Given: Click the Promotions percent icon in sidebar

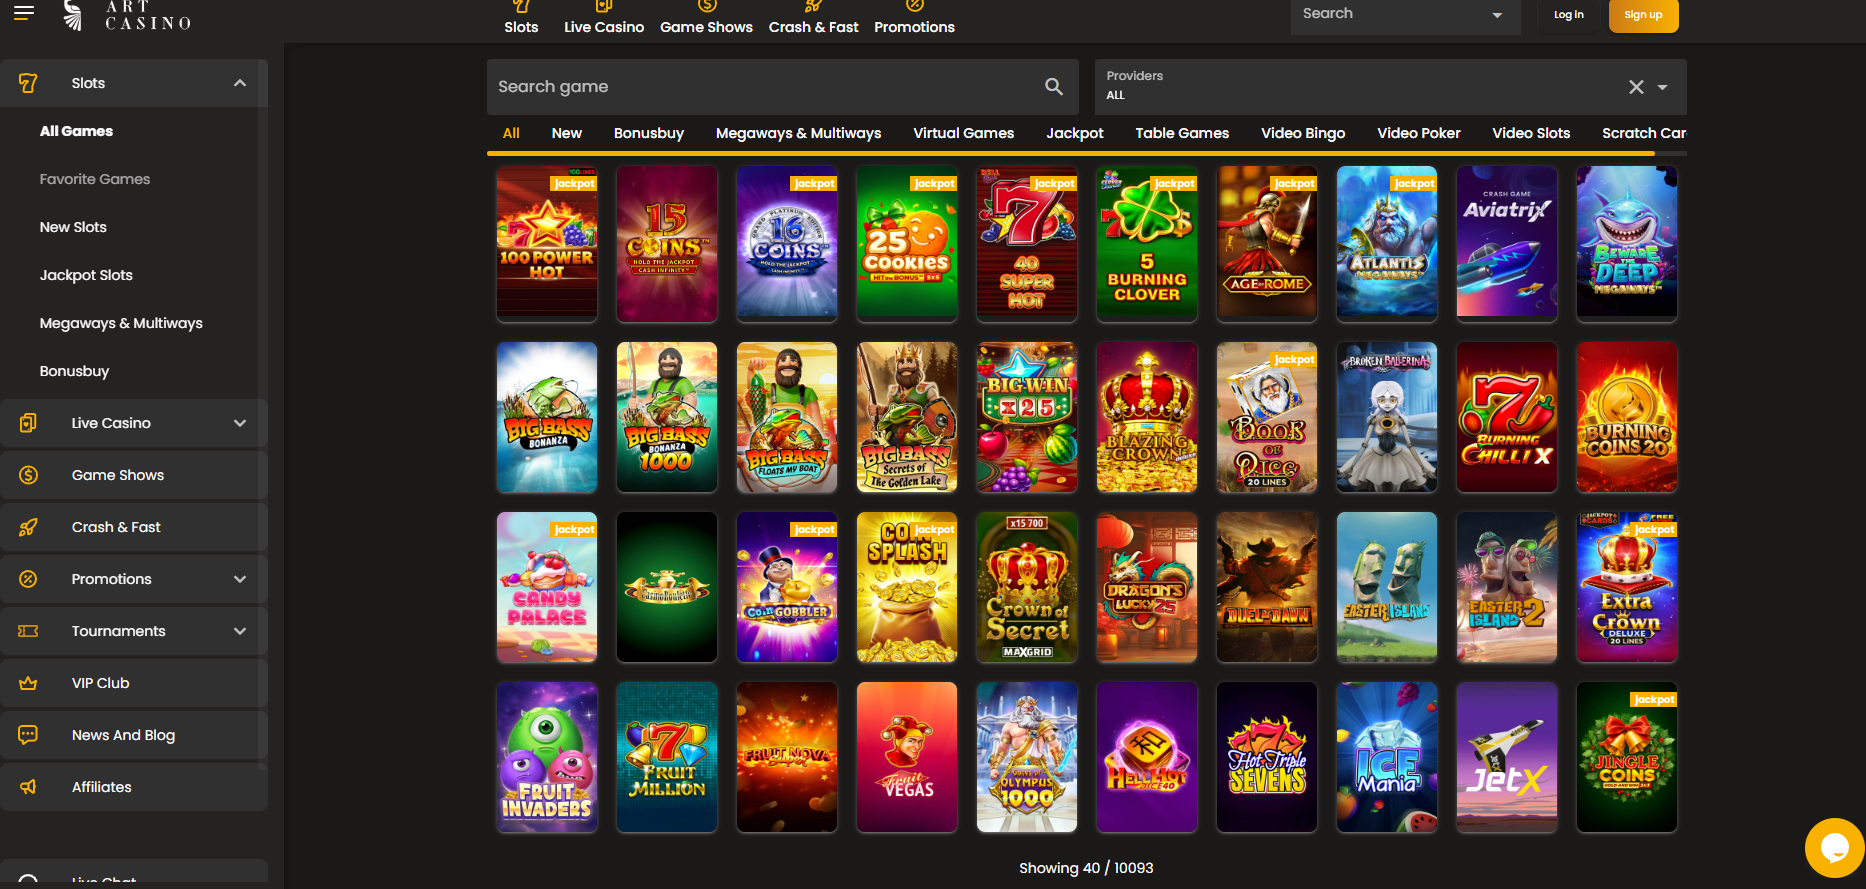Looking at the screenshot, I should (28, 579).
